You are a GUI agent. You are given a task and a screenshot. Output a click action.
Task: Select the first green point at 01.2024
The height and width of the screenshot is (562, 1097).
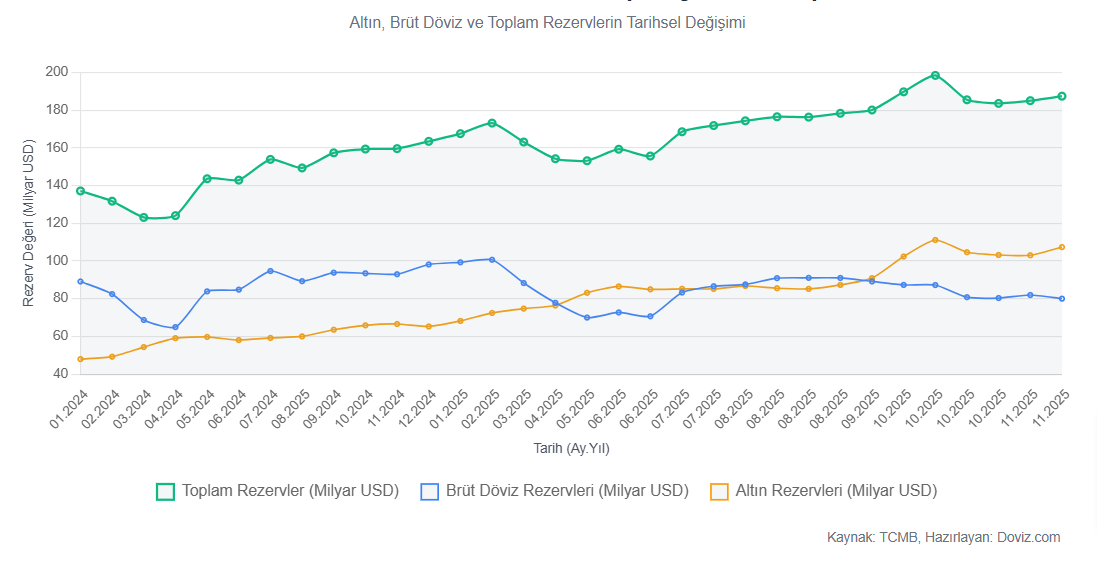click(x=80, y=191)
